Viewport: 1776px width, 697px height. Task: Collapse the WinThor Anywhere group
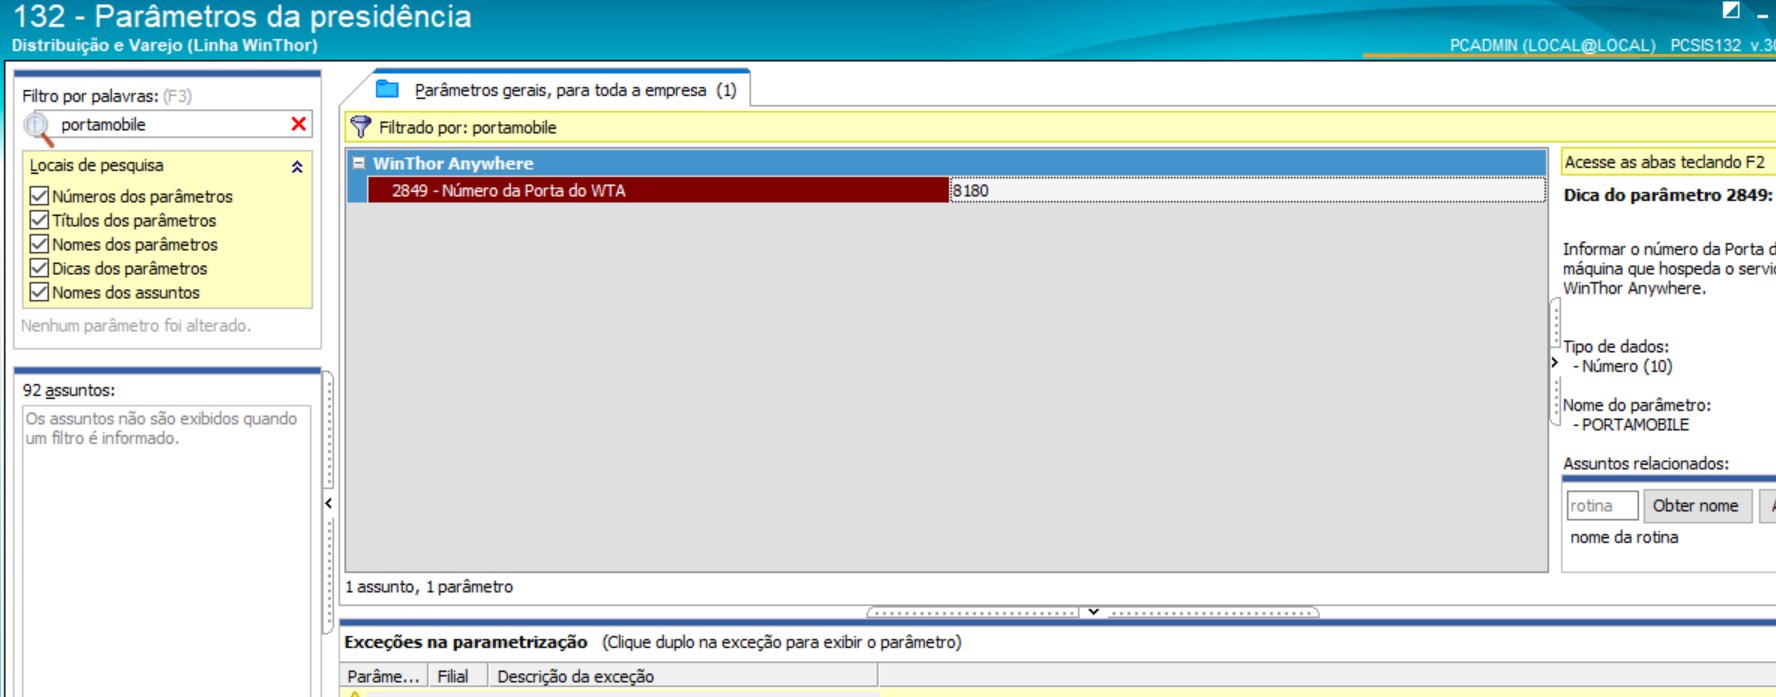point(358,163)
